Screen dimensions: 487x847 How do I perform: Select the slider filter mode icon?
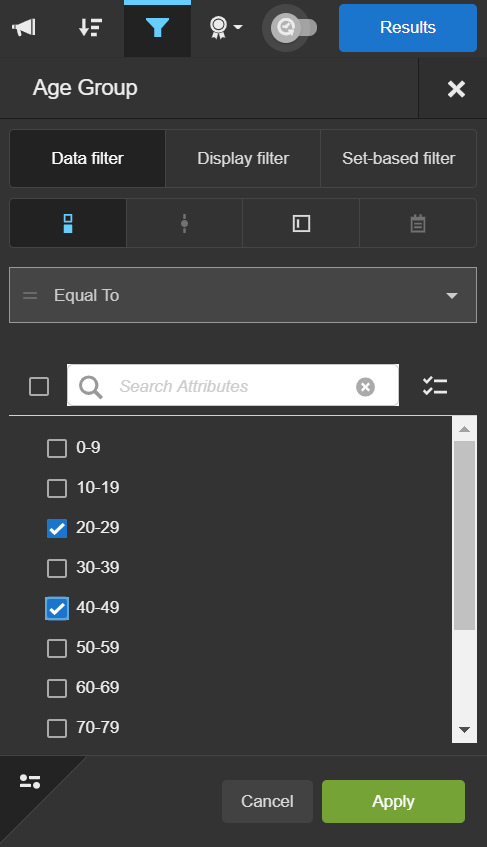[185, 223]
